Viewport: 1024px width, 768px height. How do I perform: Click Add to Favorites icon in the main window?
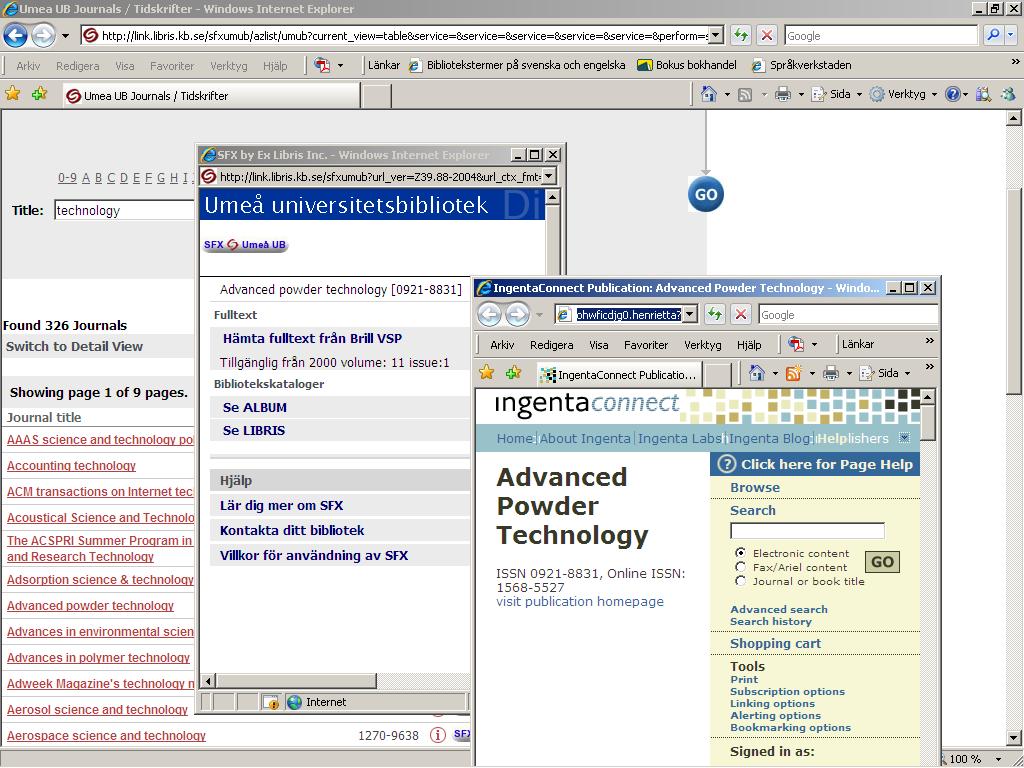click(39, 93)
